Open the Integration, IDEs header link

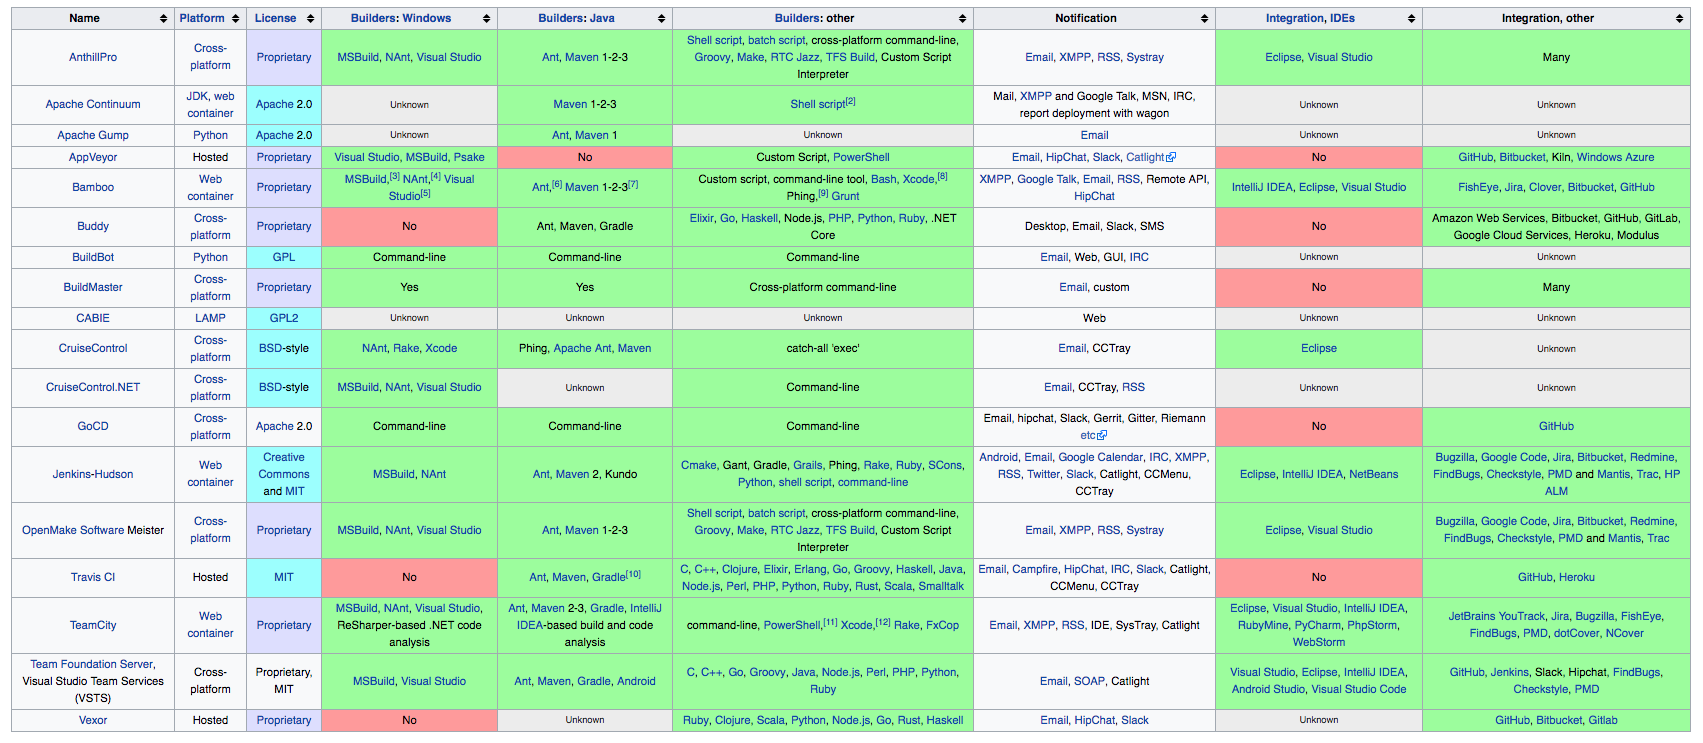click(x=1310, y=18)
